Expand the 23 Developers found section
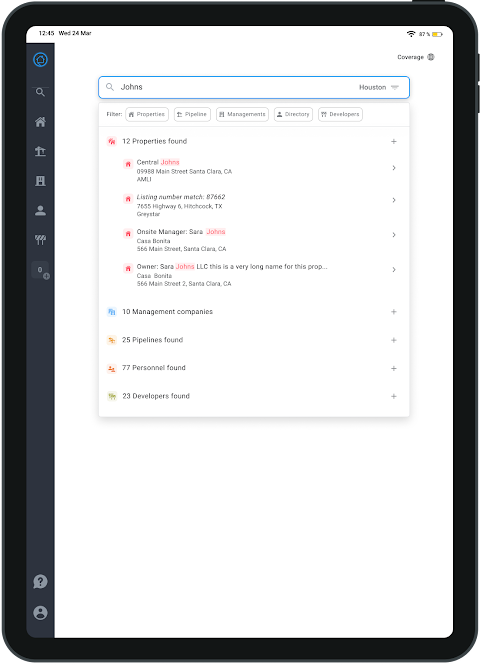The width and height of the screenshot is (480, 665). [393, 397]
